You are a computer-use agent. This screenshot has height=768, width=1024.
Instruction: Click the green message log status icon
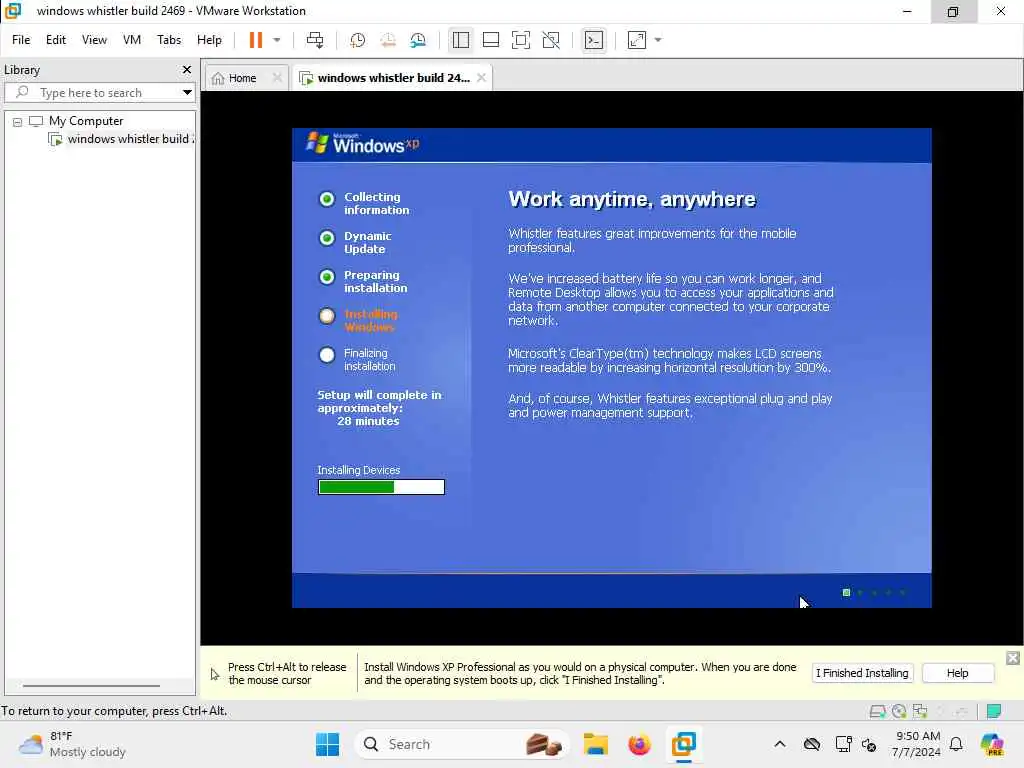pos(994,711)
